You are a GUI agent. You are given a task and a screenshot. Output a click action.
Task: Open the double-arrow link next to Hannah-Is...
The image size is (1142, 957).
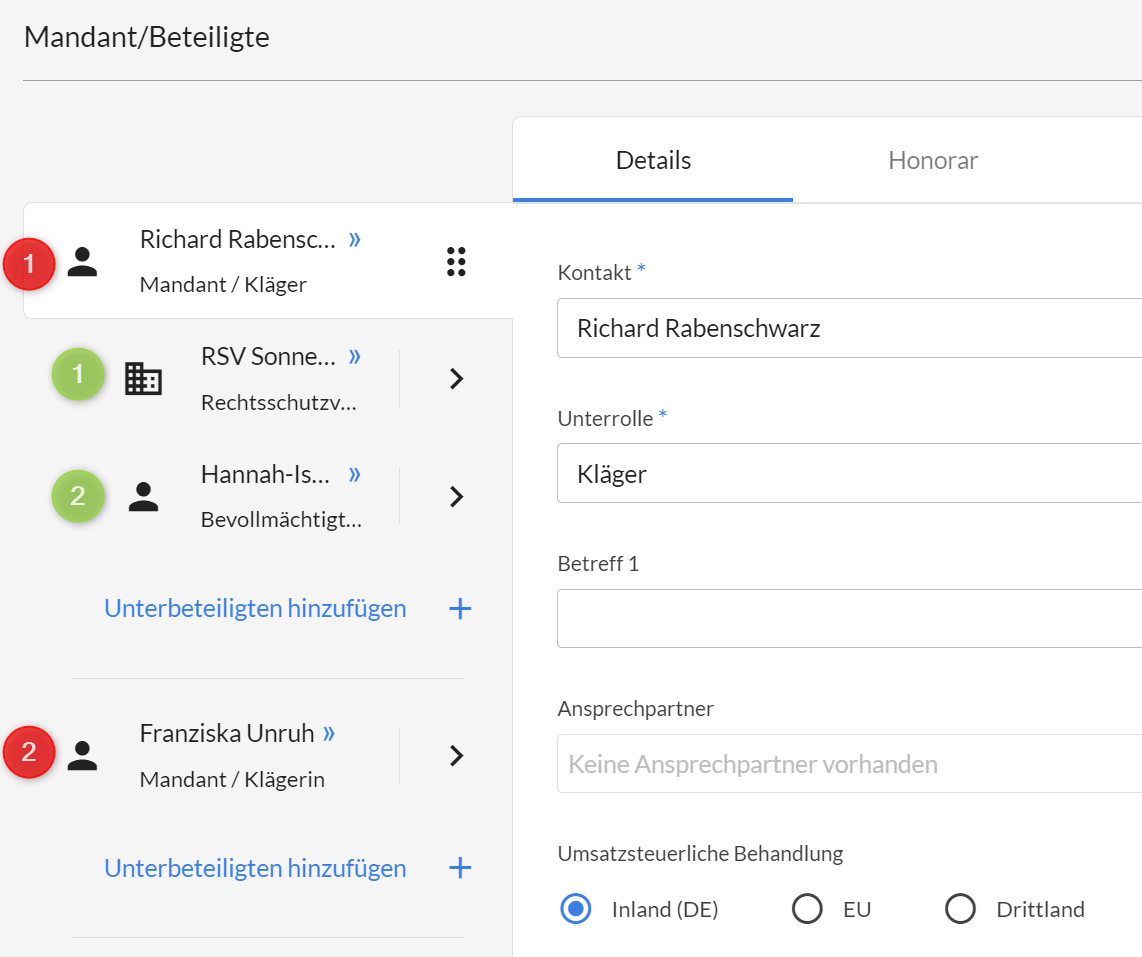pyautogui.click(x=355, y=474)
